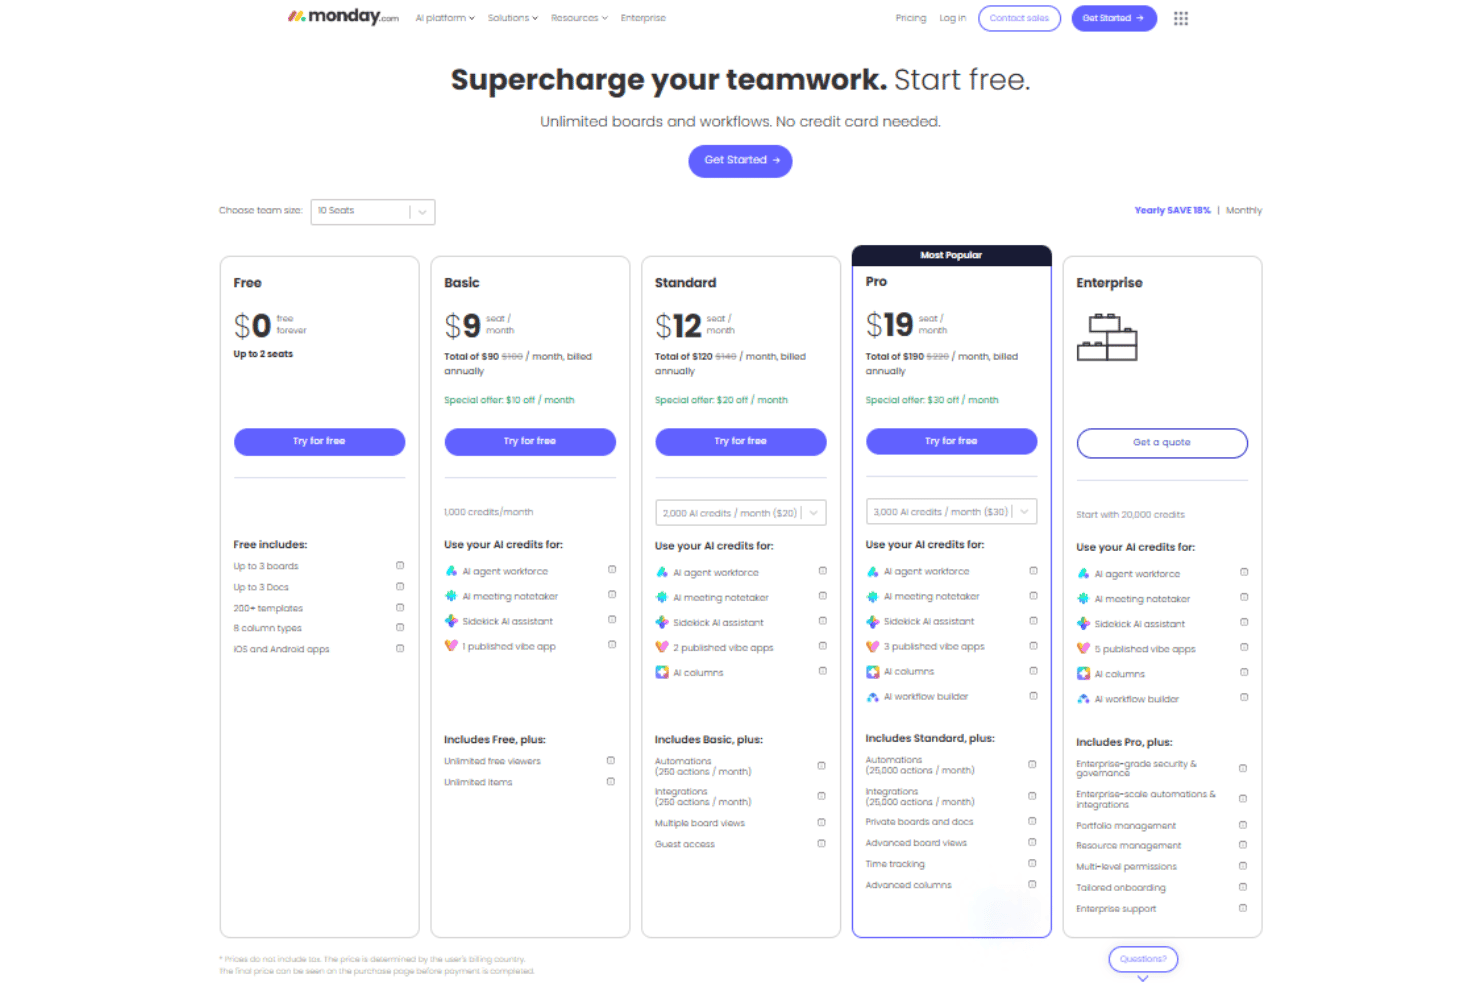The image size is (1480, 987).
Task: Click AI workflow builder icon in Enterprise plan
Action: [1083, 699]
